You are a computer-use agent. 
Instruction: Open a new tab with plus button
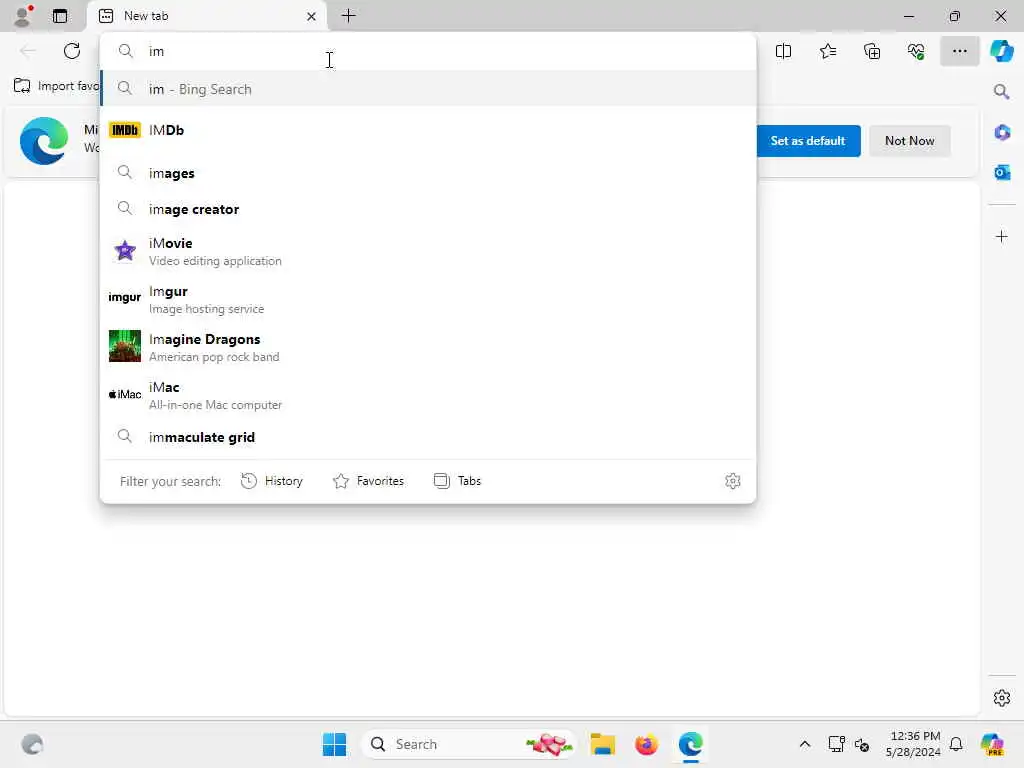pos(349,16)
